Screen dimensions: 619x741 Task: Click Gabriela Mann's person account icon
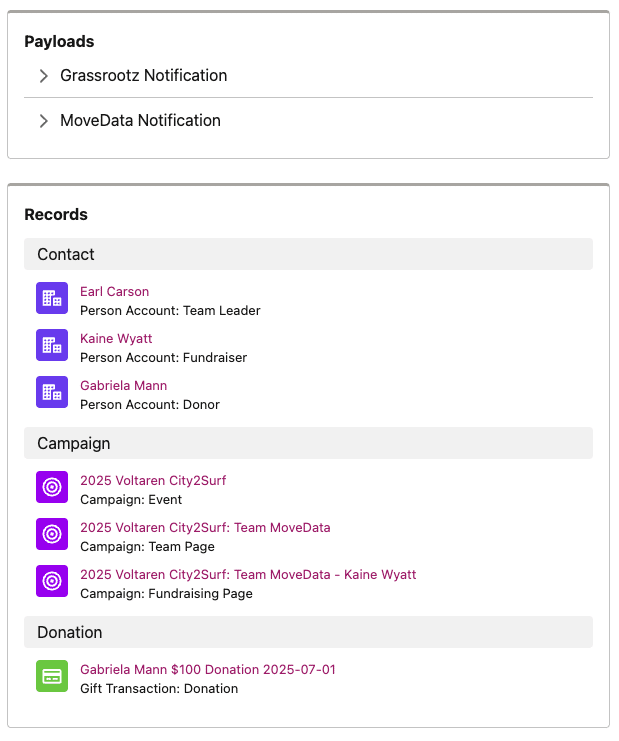click(52, 392)
